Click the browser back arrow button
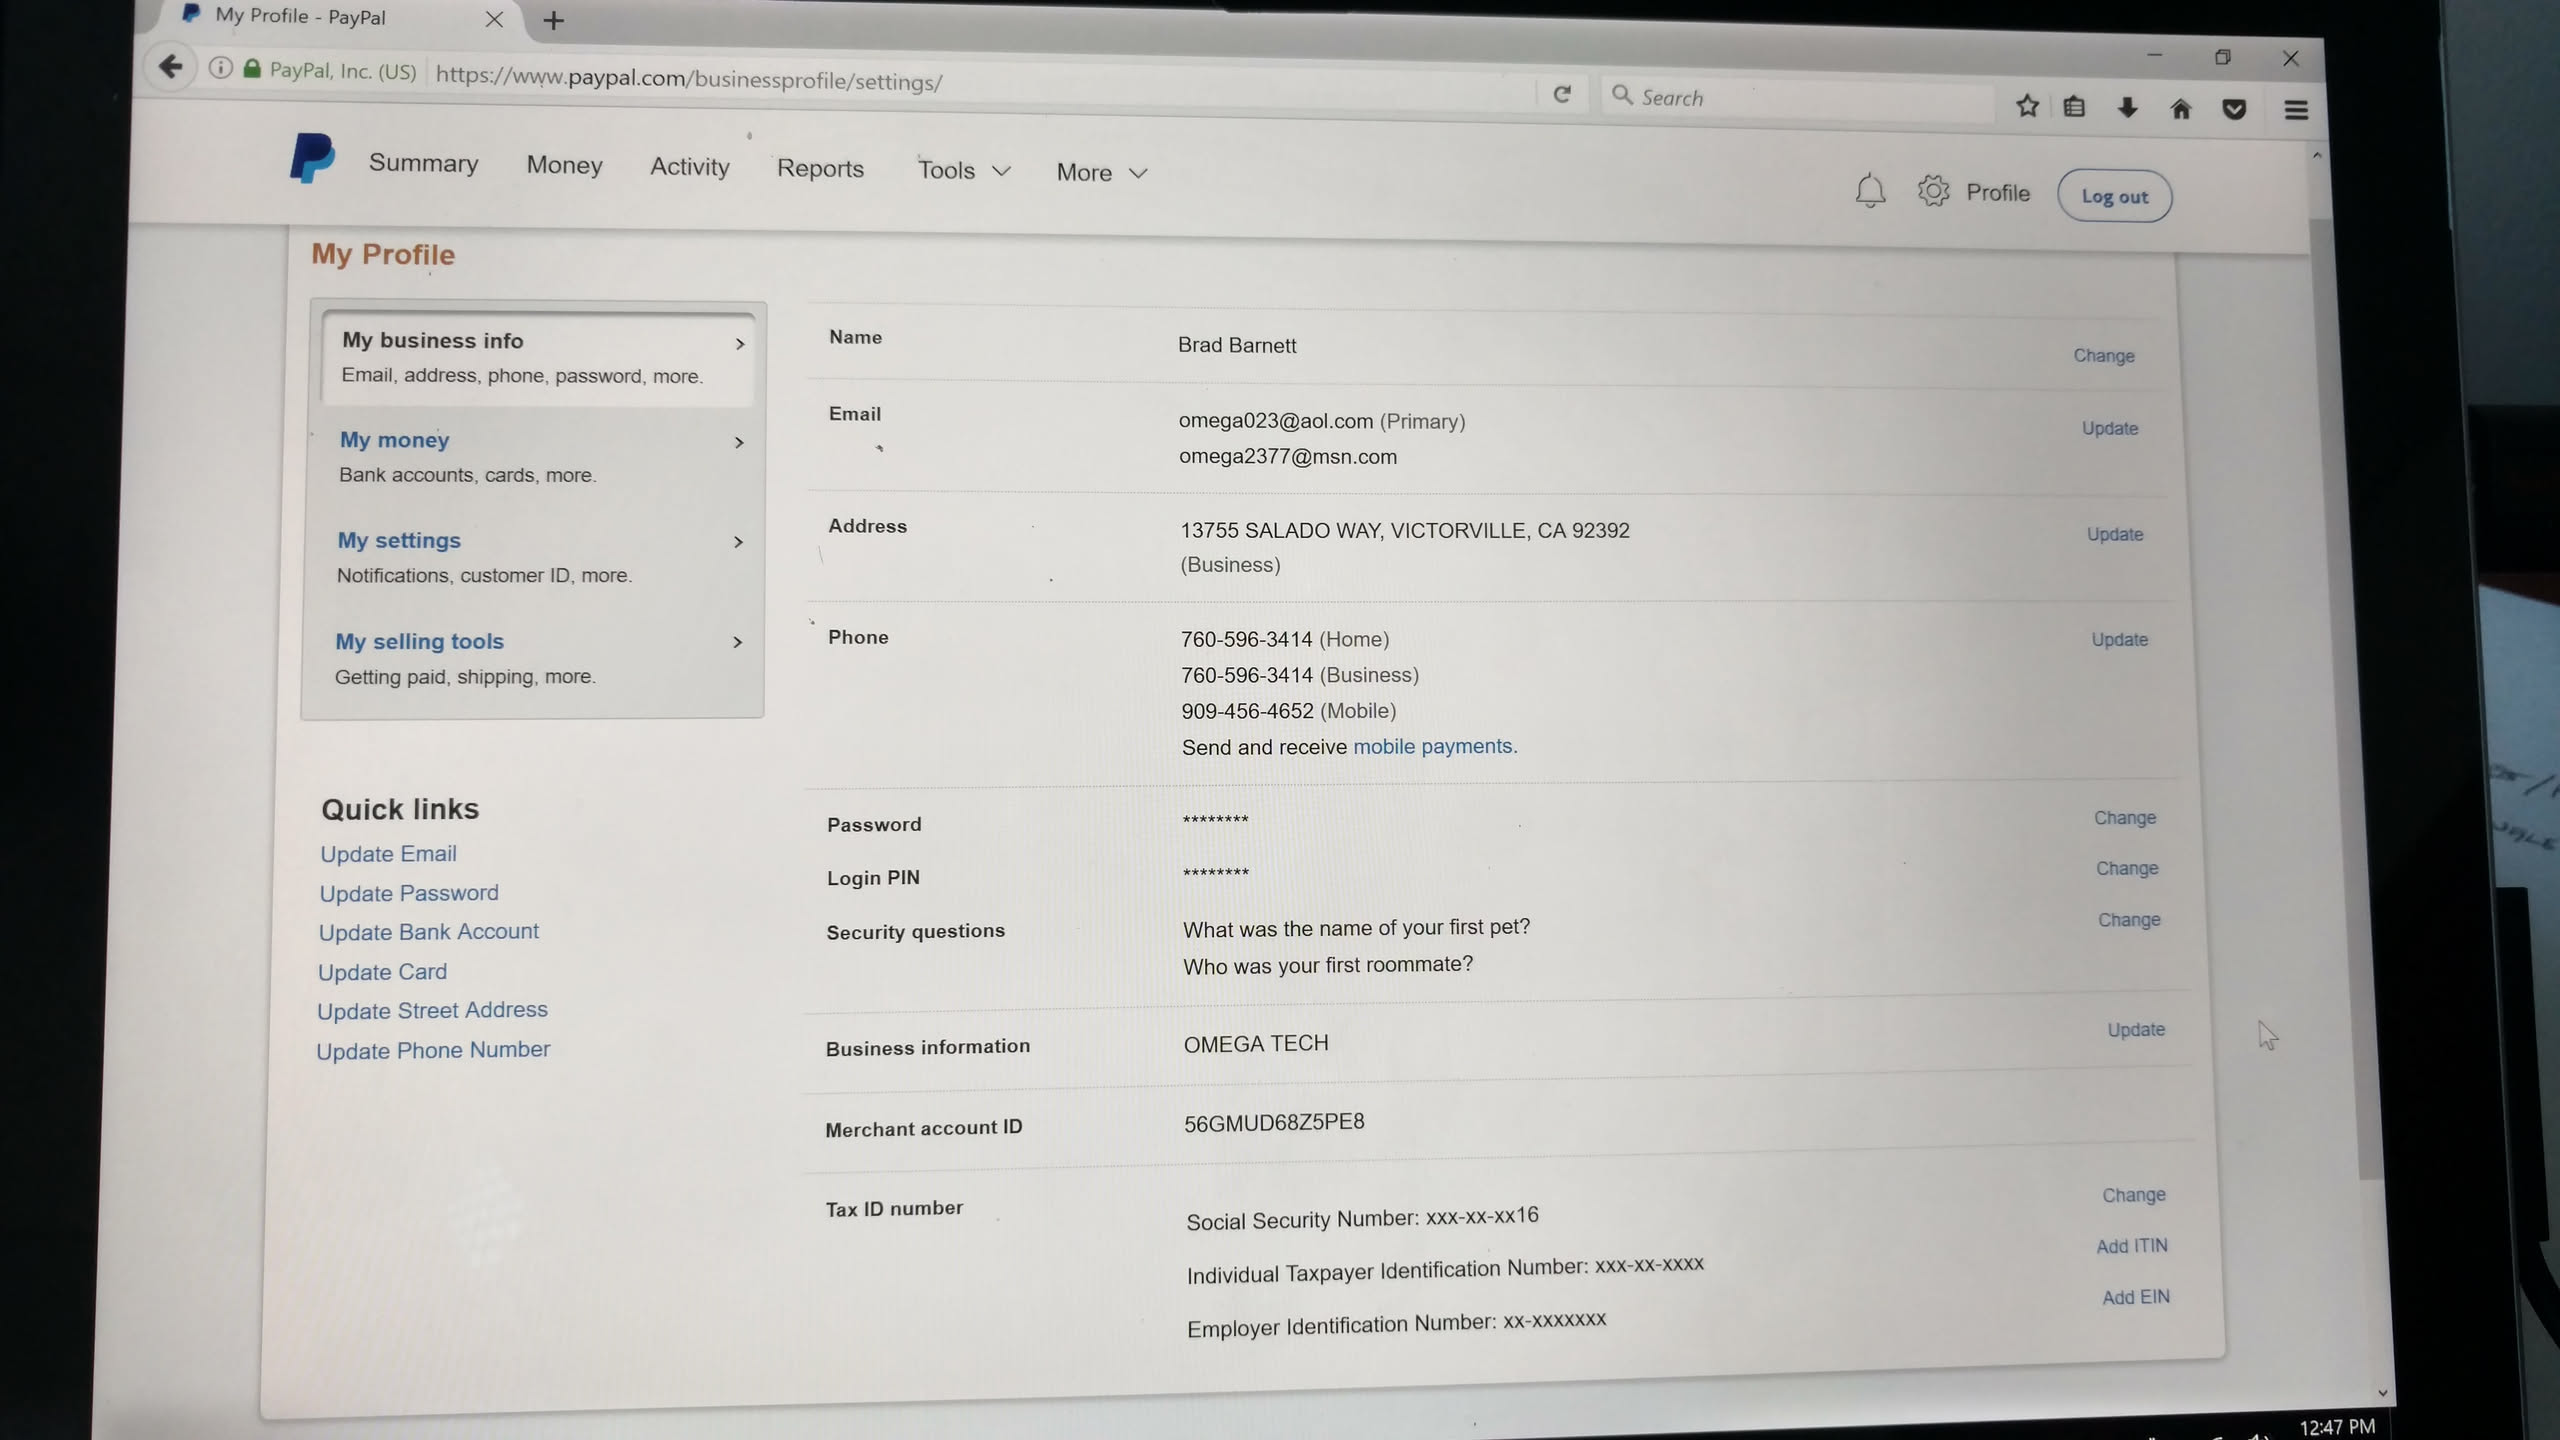 coord(171,67)
